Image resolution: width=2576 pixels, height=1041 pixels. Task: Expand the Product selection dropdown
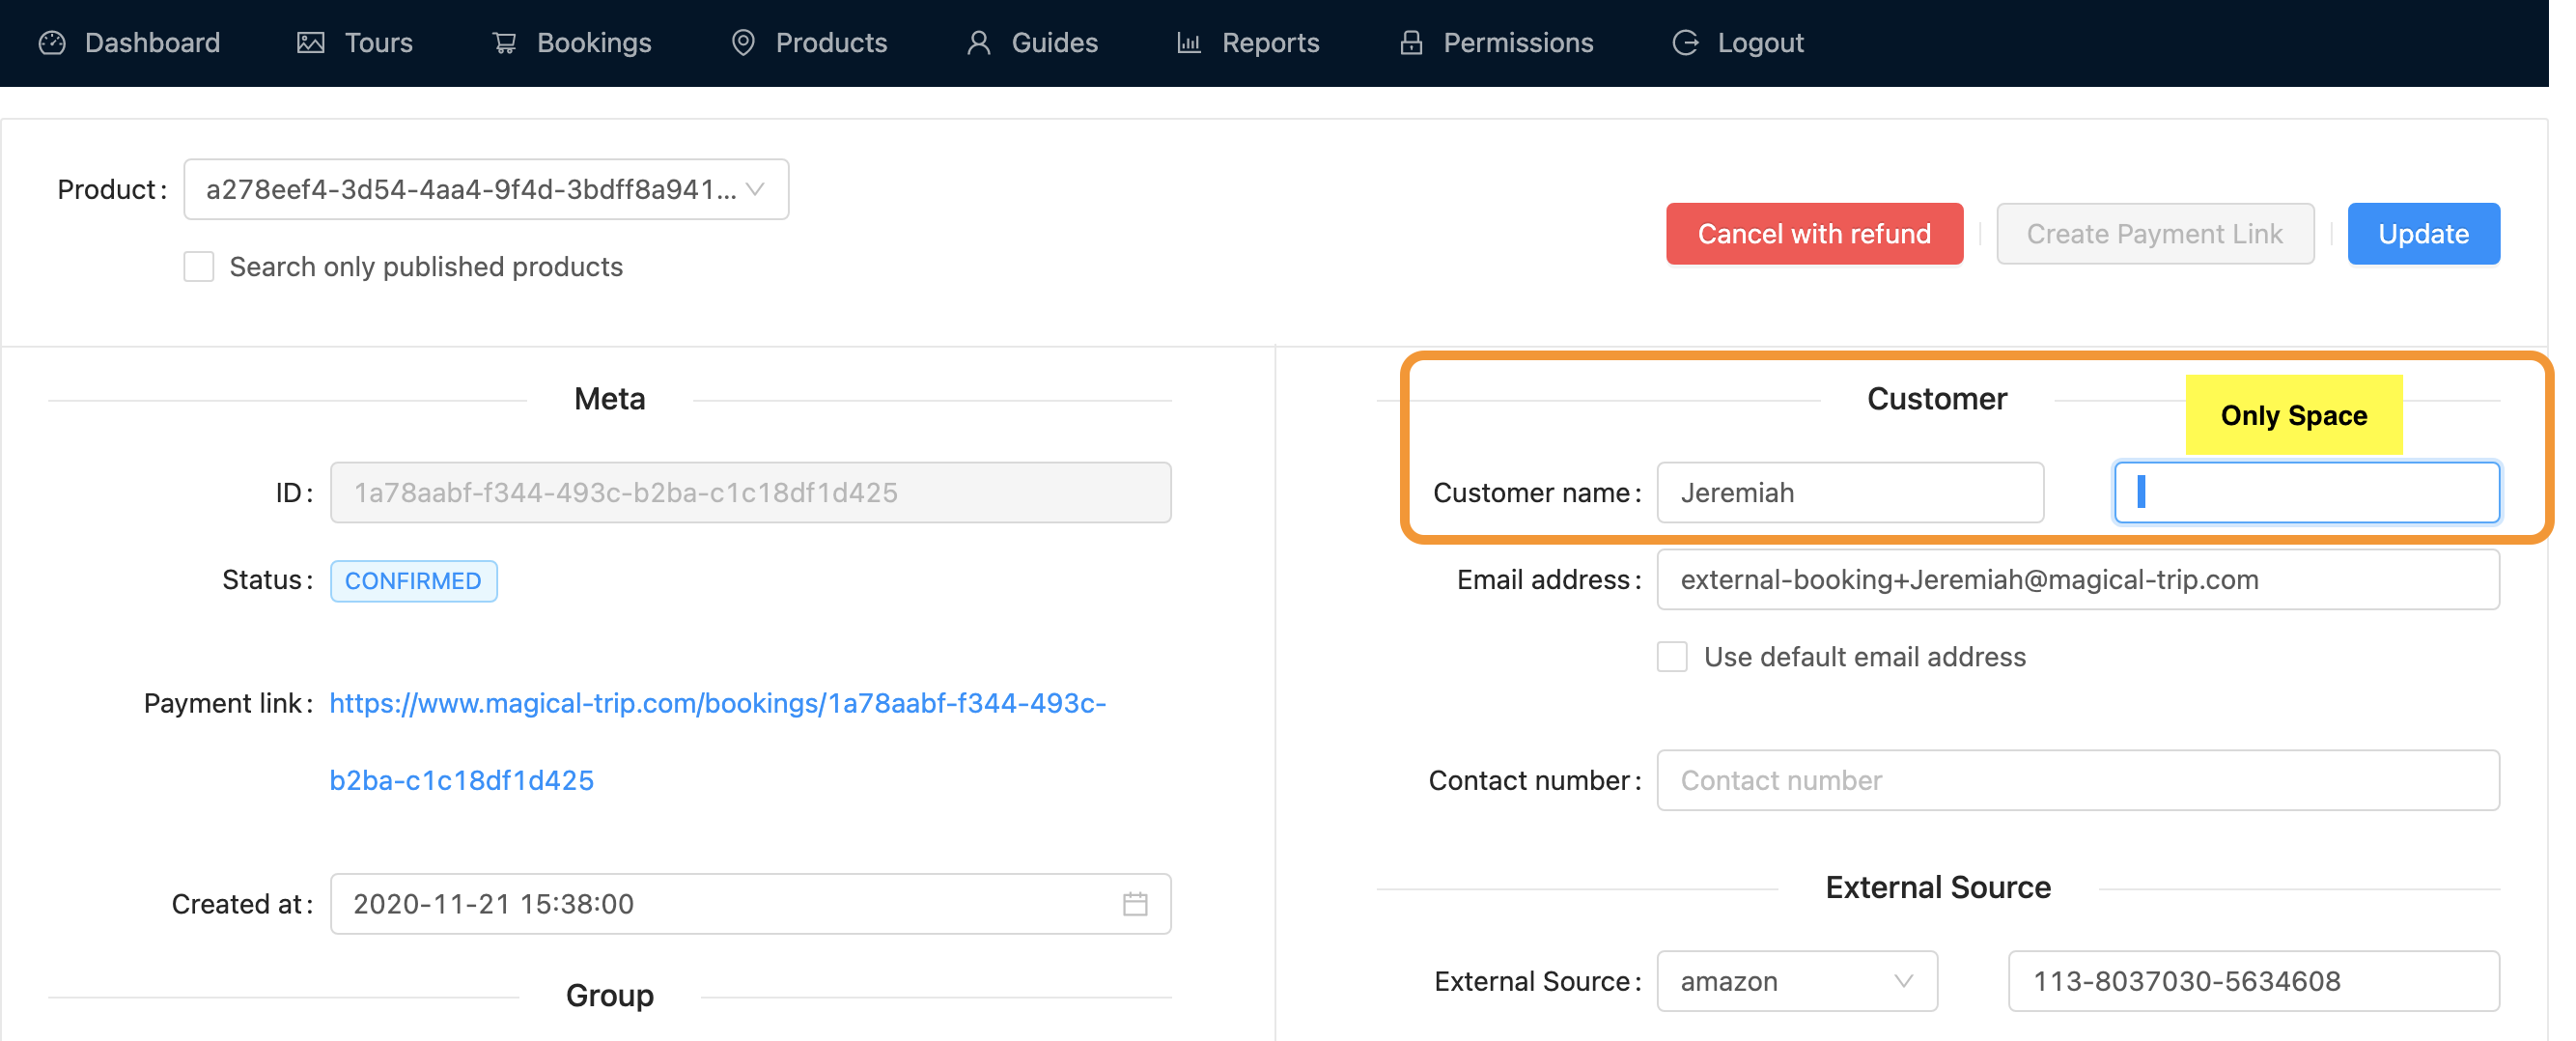[486, 190]
